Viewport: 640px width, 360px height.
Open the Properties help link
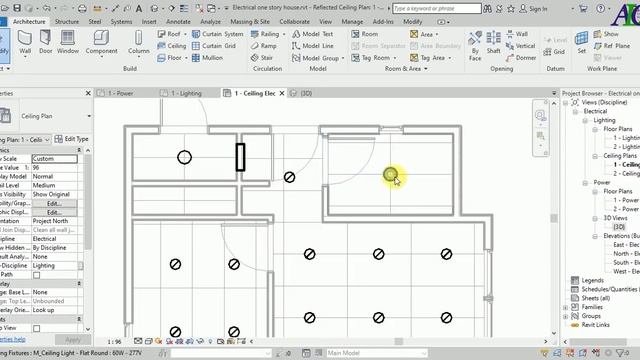tap(13, 340)
